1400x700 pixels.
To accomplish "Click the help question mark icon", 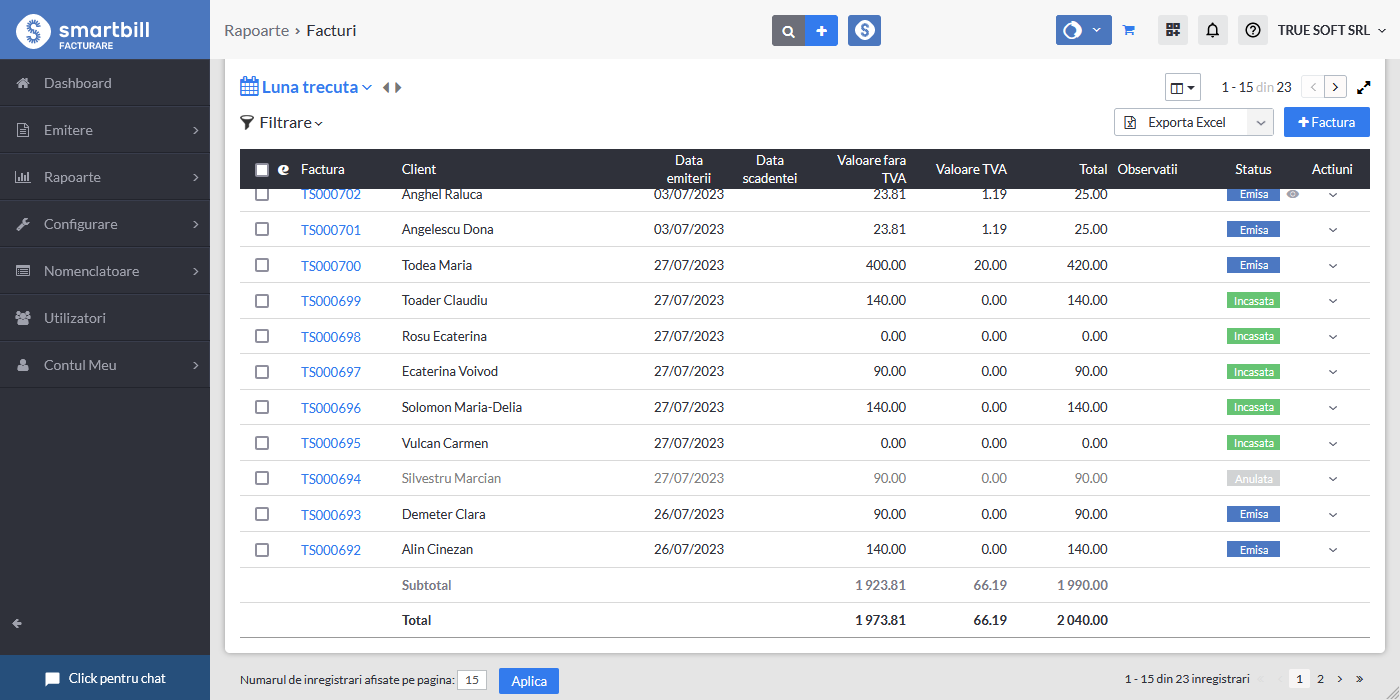I will pos(1253,30).
